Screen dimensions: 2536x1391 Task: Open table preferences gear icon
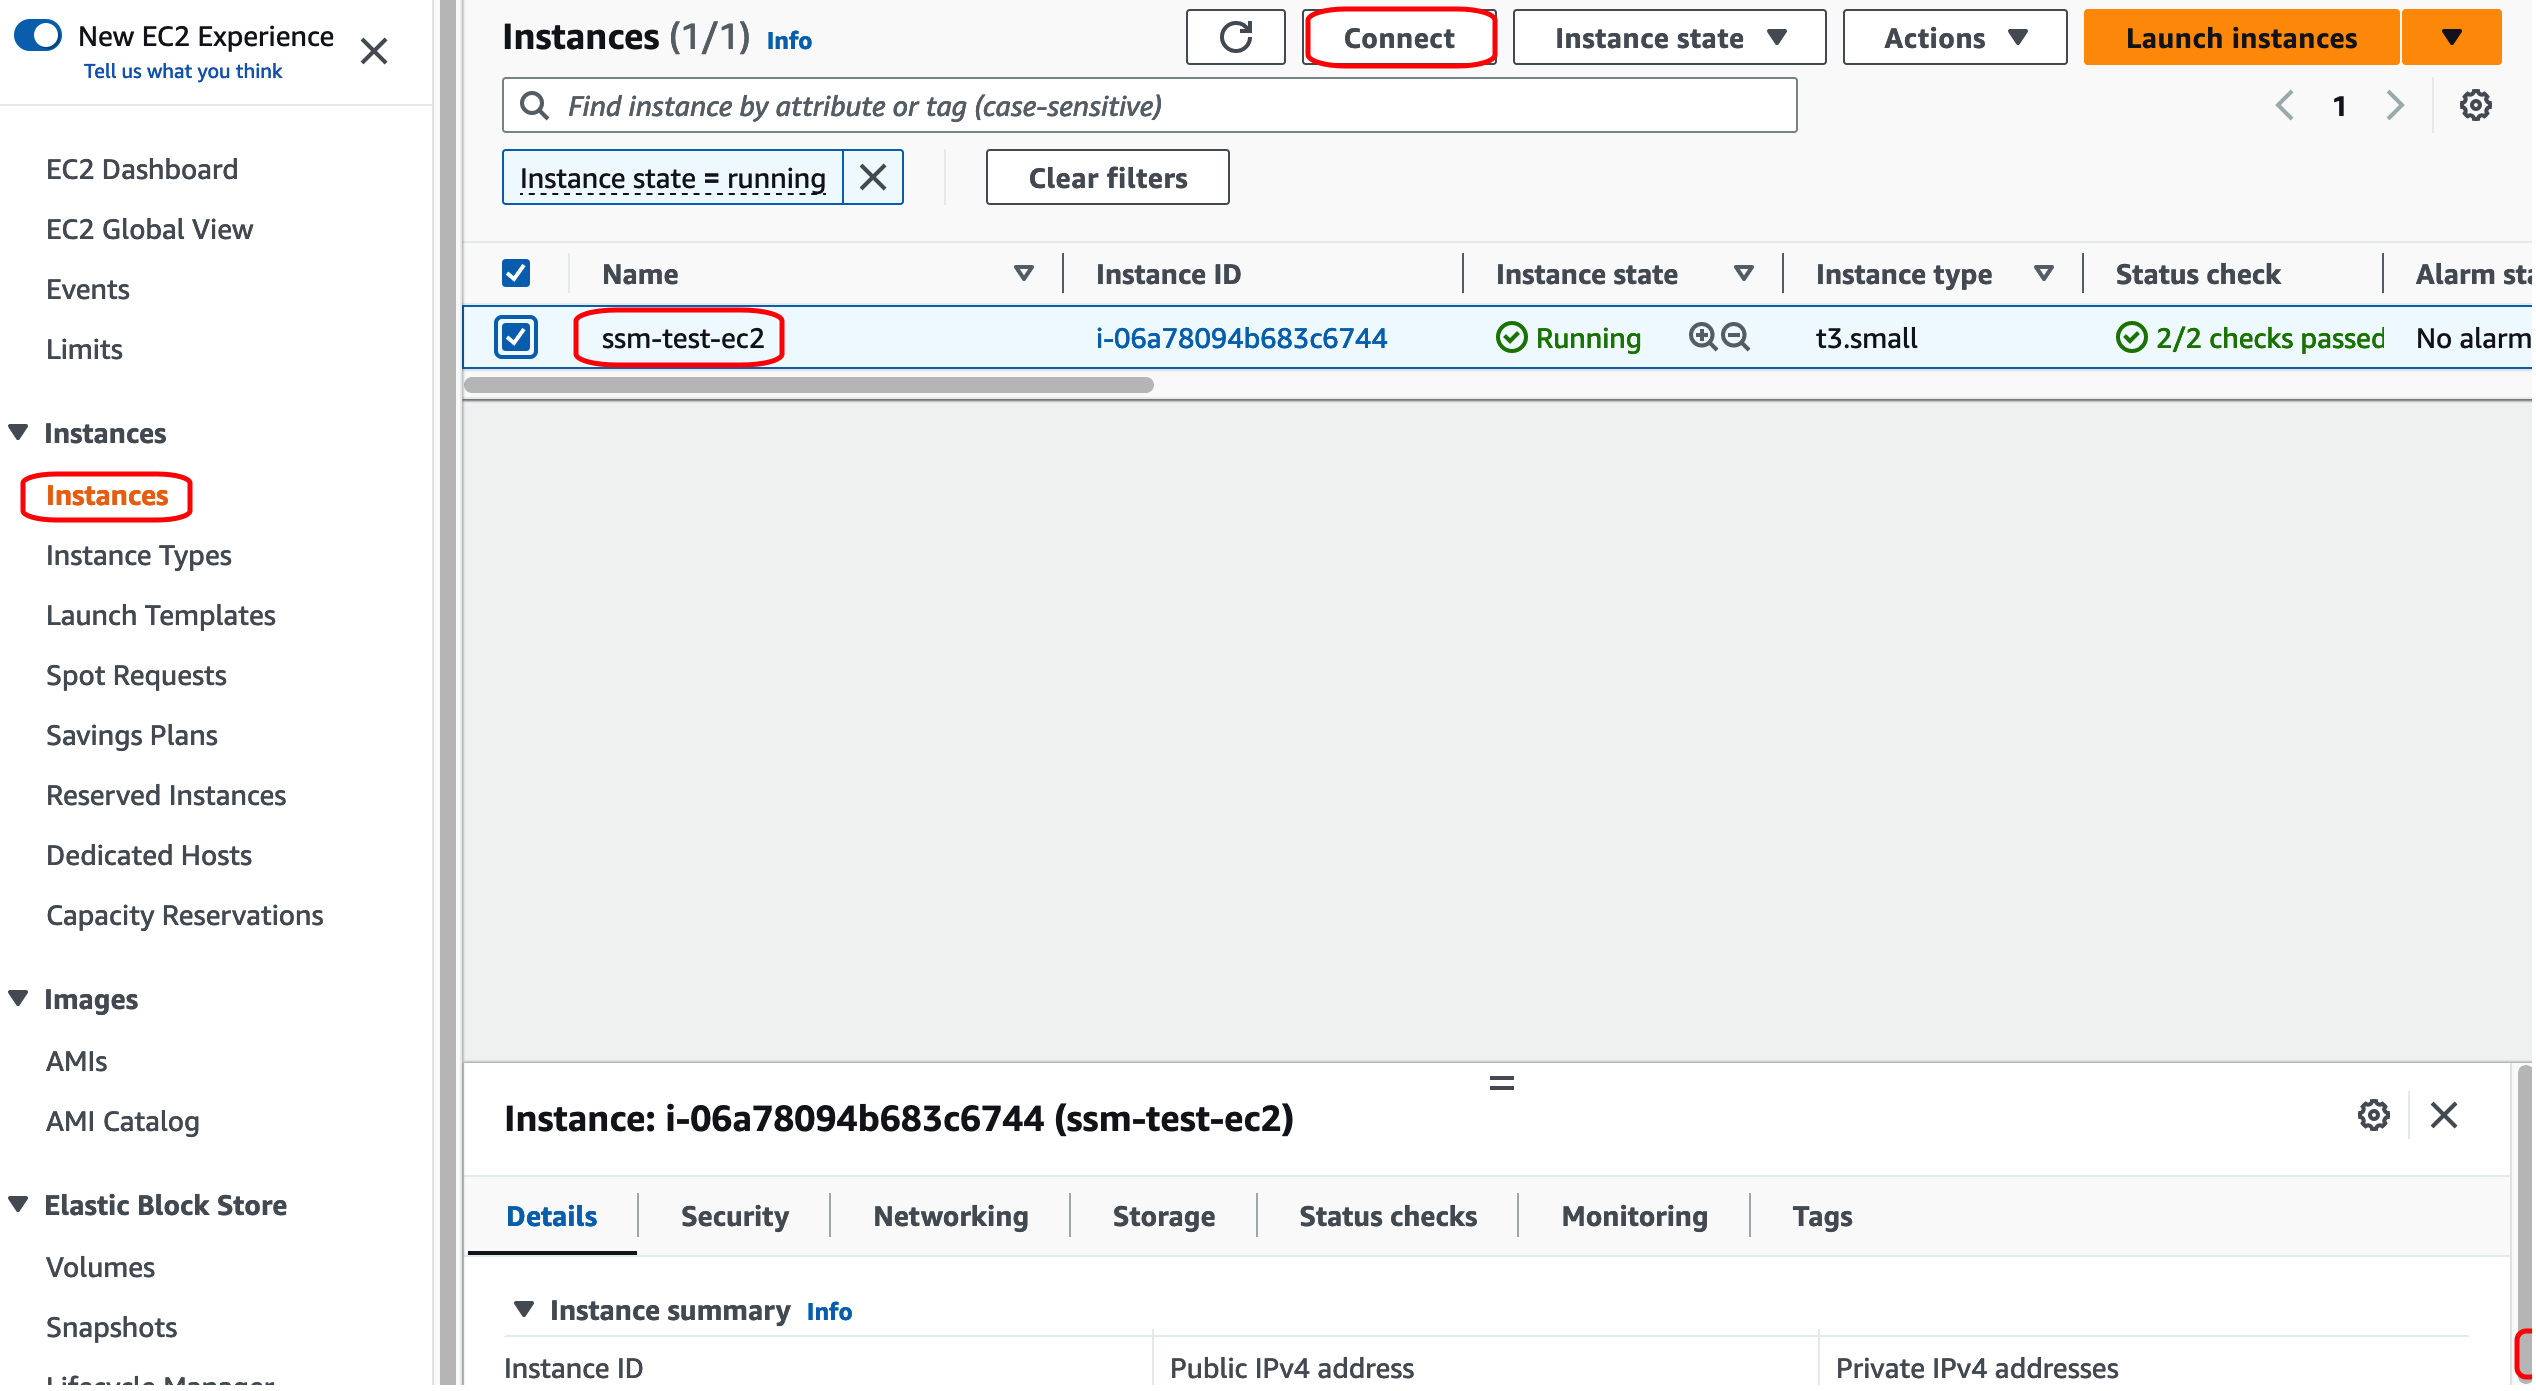click(x=2474, y=105)
